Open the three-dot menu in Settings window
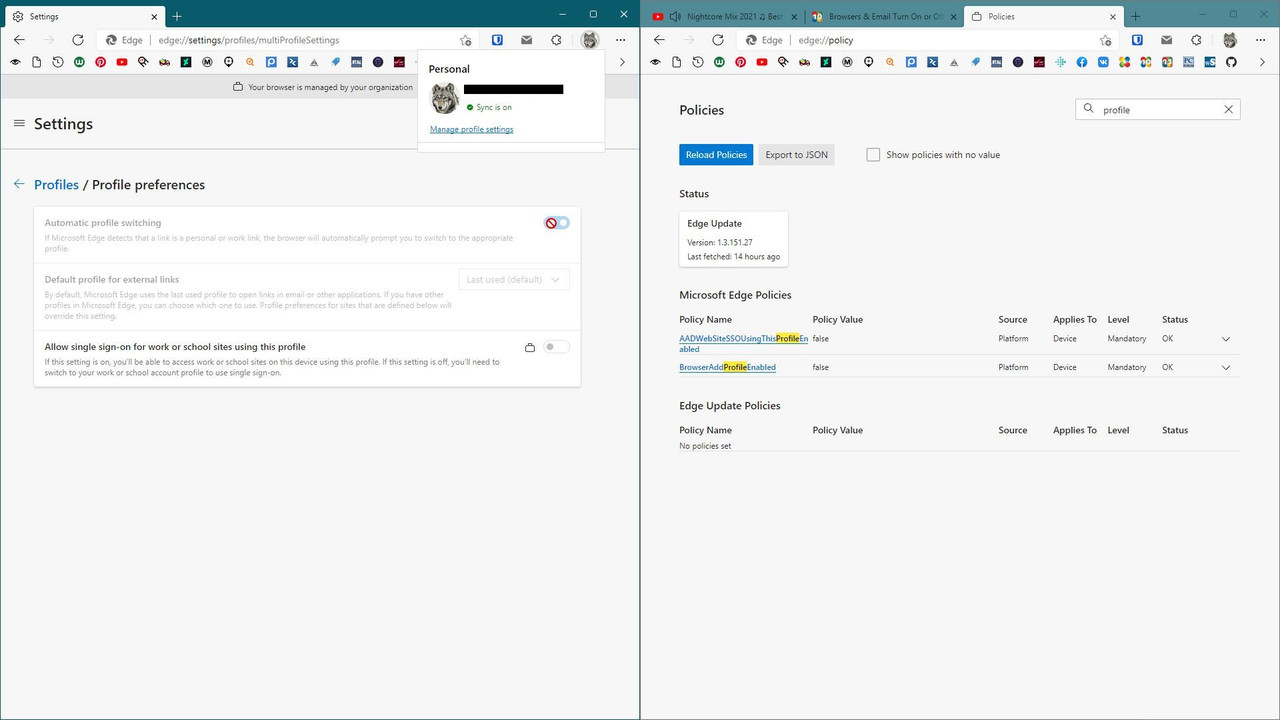This screenshot has width=1280, height=720. (x=621, y=40)
